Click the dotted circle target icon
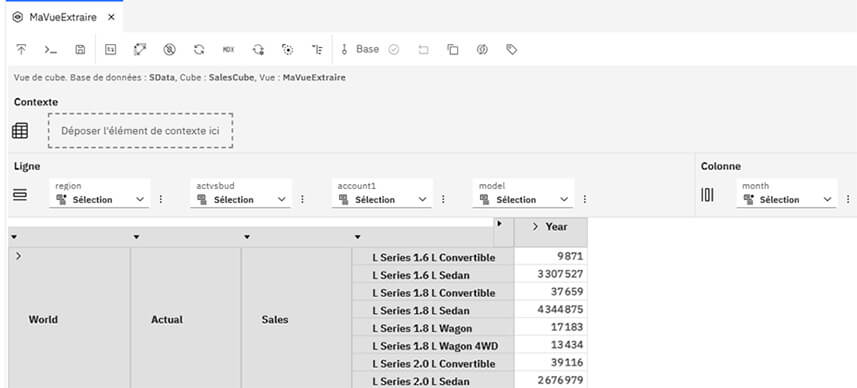 pyautogui.click(x=287, y=50)
